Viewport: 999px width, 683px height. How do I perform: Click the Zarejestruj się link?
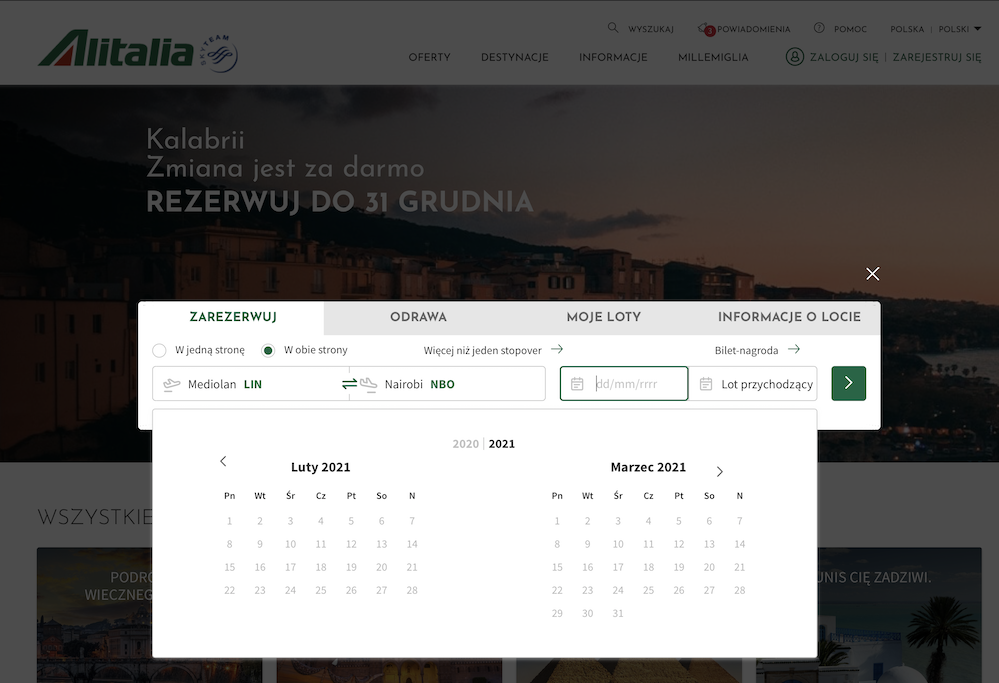pyautogui.click(x=937, y=57)
